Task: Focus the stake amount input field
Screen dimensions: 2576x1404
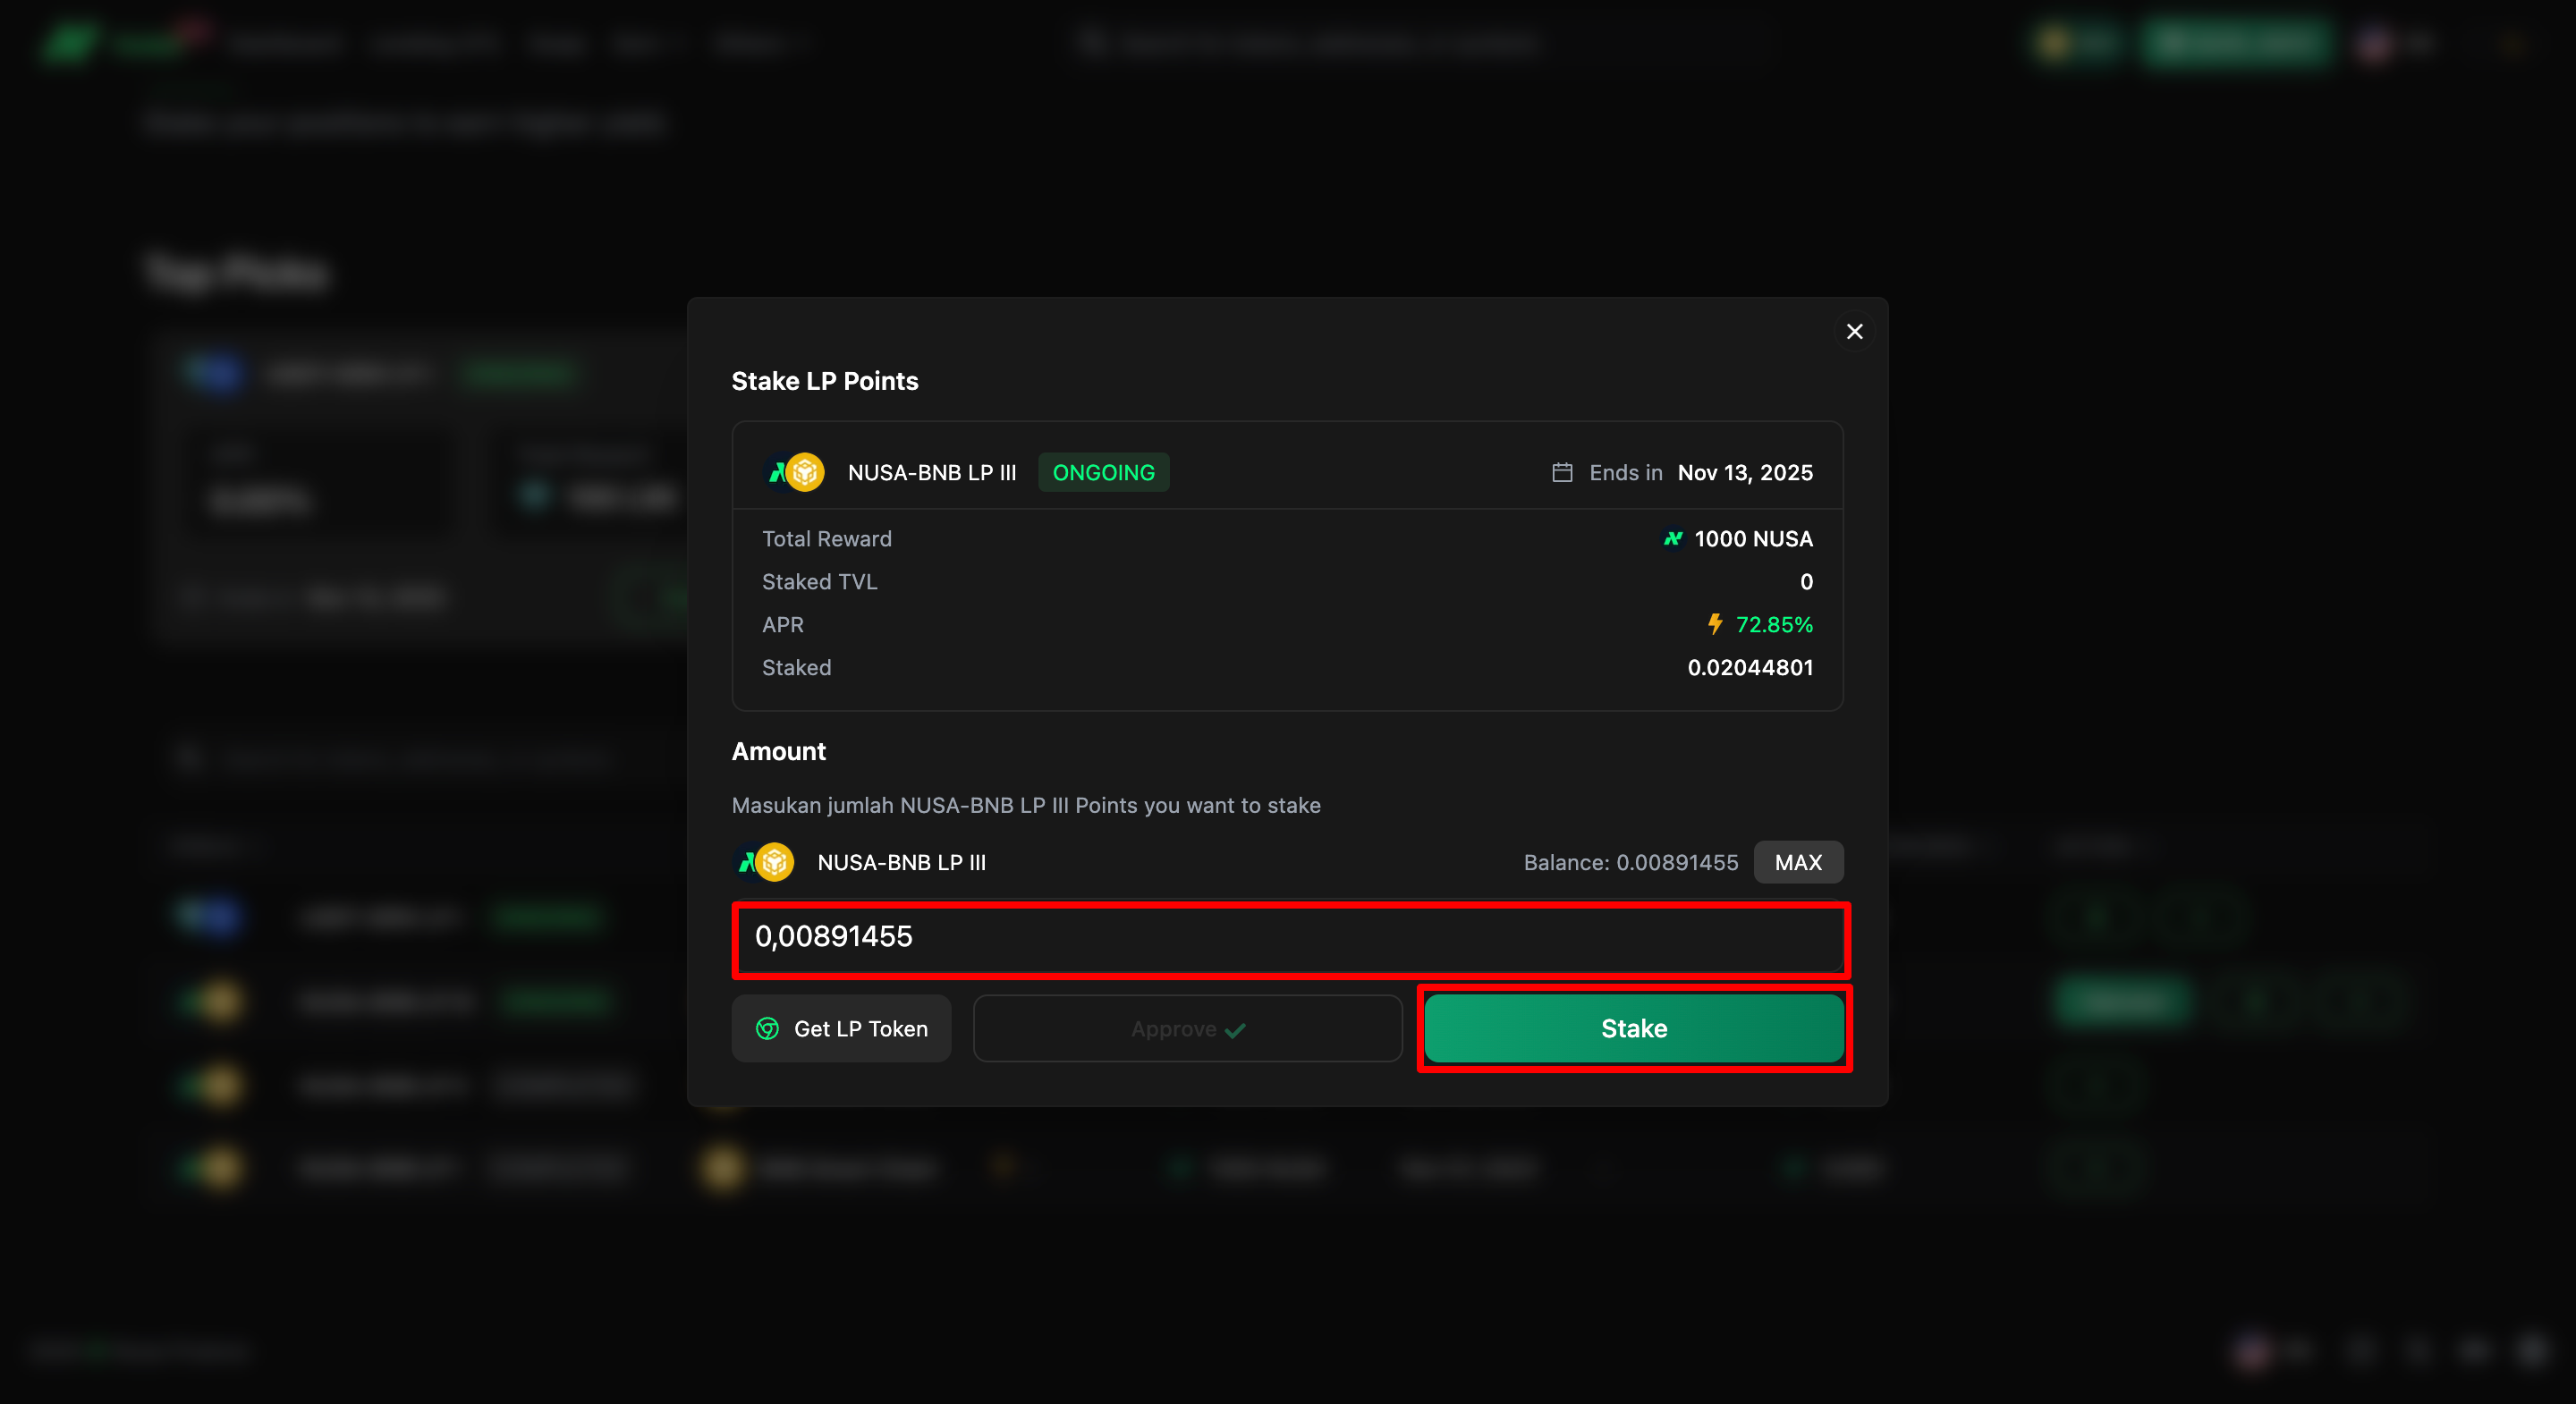Action: (x=1290, y=937)
